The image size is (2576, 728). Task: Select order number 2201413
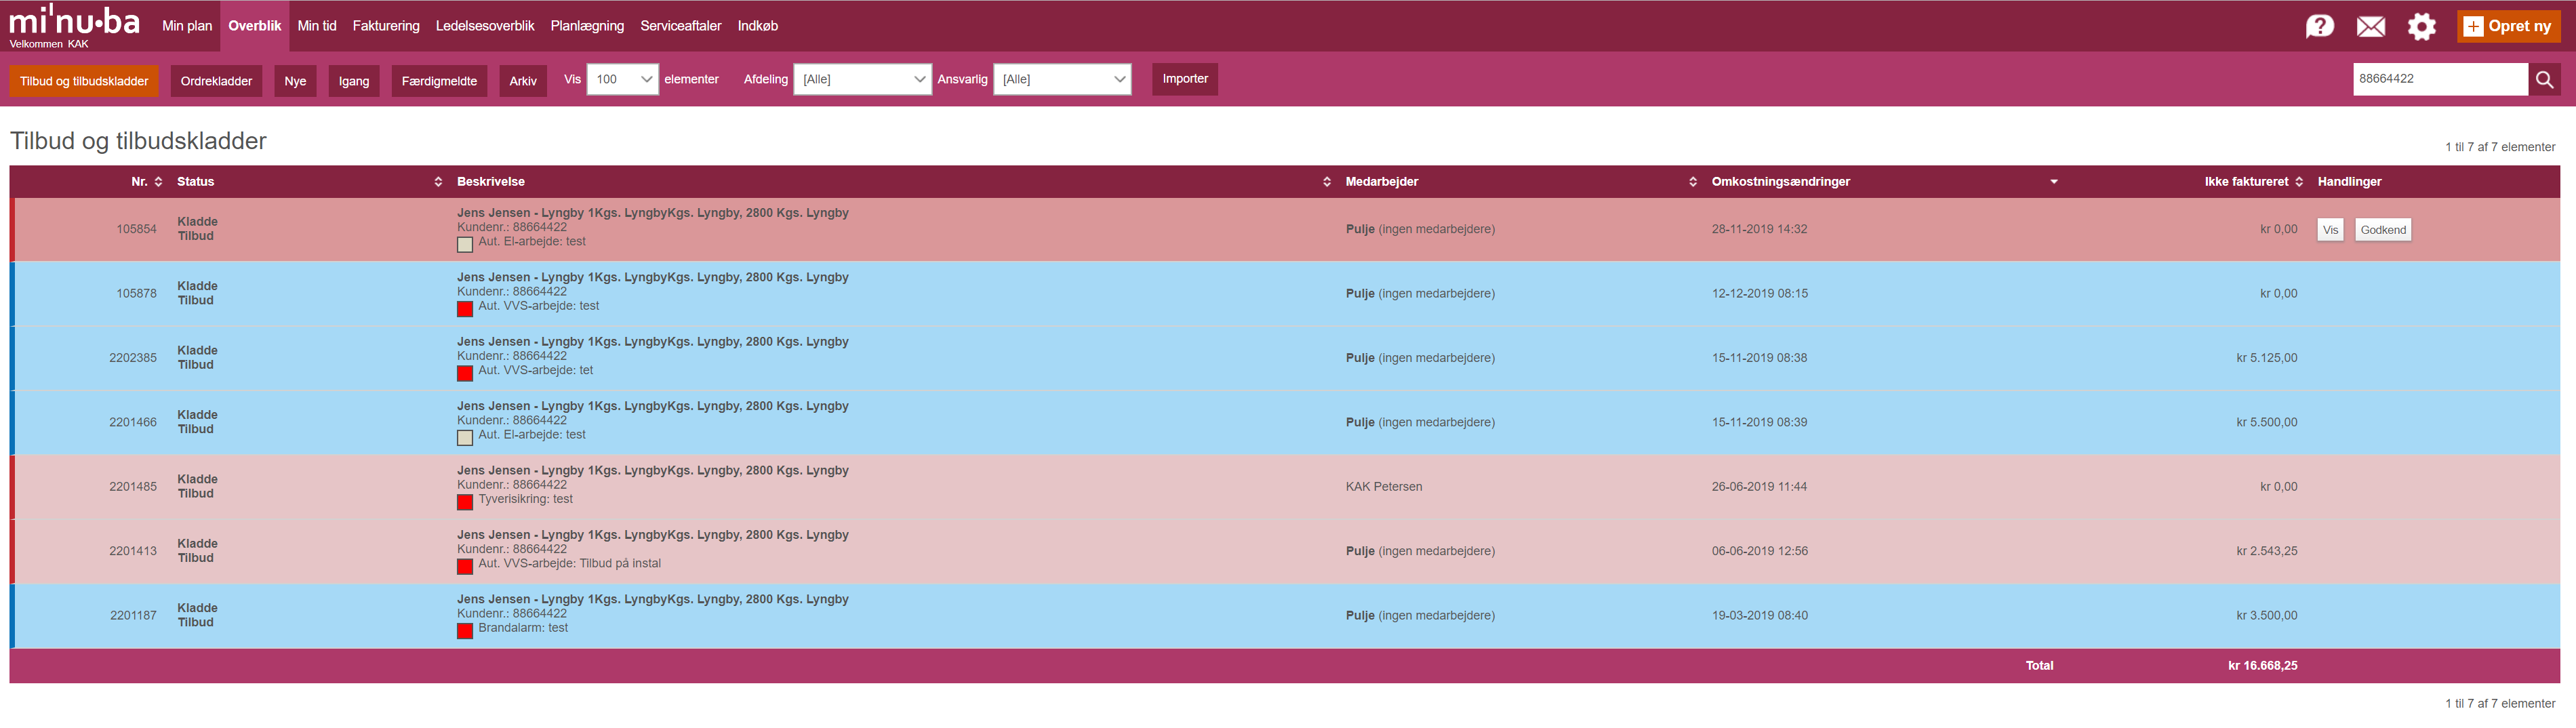pos(133,551)
